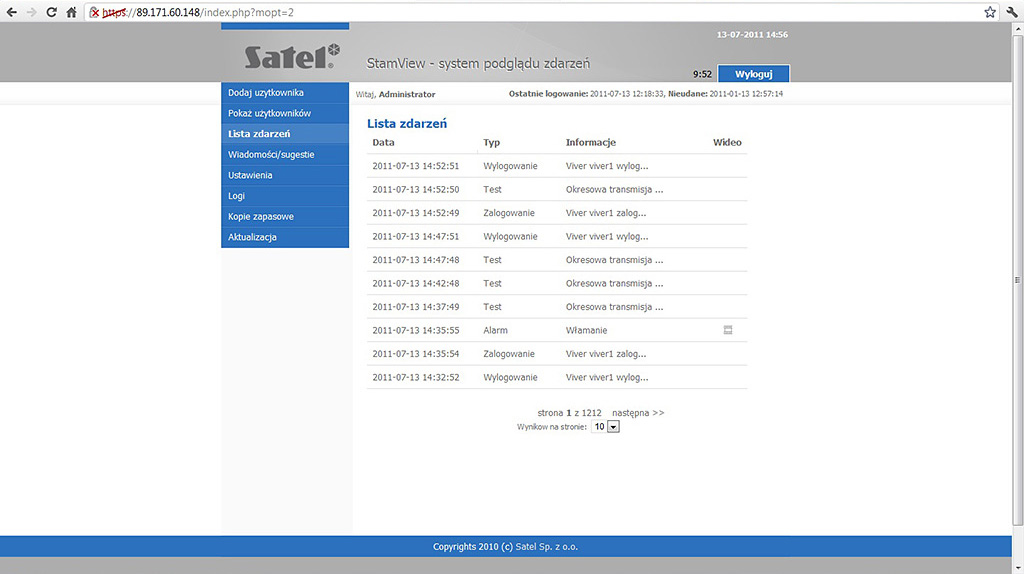Click the Satel logo
The image size is (1024, 574).
point(292,56)
